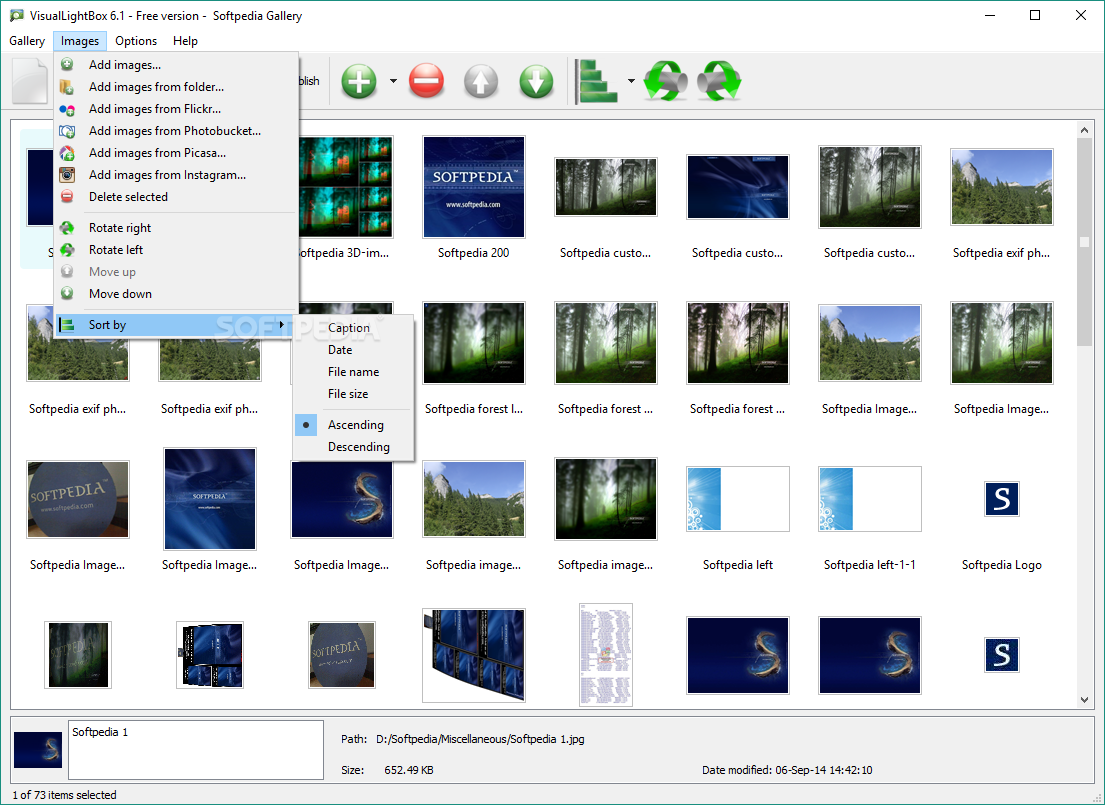Select the Softpedia forest l... thumbnail
The height and width of the screenshot is (805, 1105).
(474, 343)
